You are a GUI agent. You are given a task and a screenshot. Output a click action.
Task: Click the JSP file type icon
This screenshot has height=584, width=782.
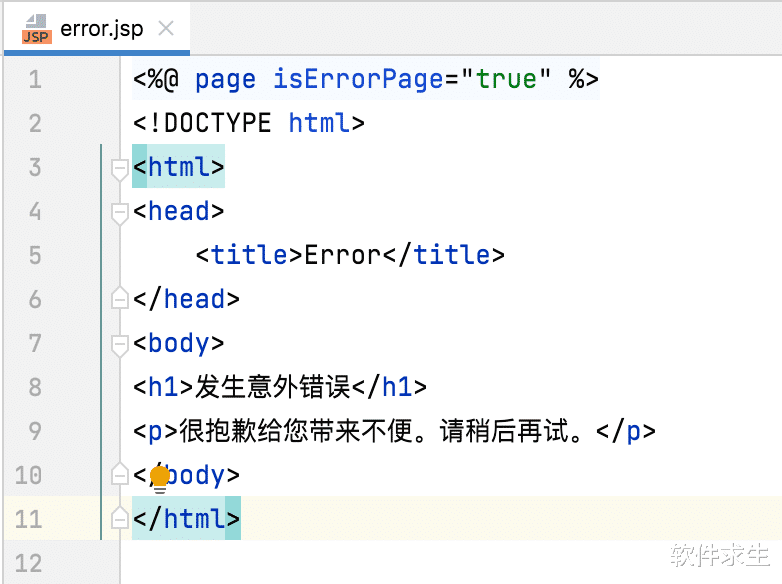36,29
